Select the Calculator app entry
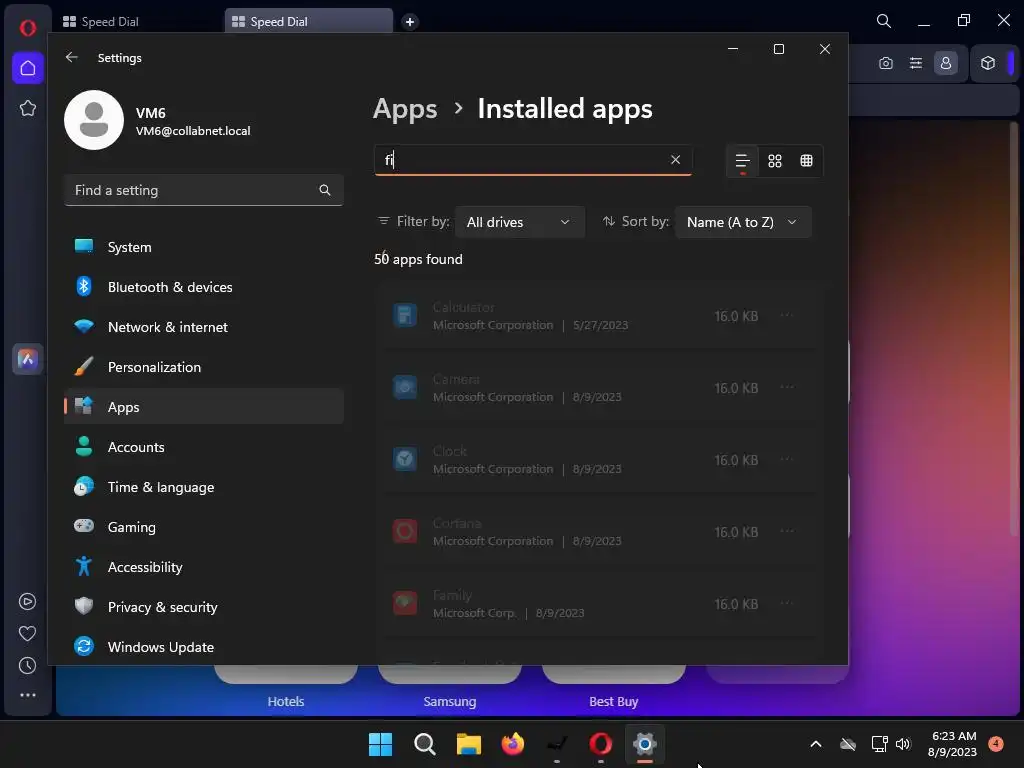1024x768 pixels. coord(599,316)
